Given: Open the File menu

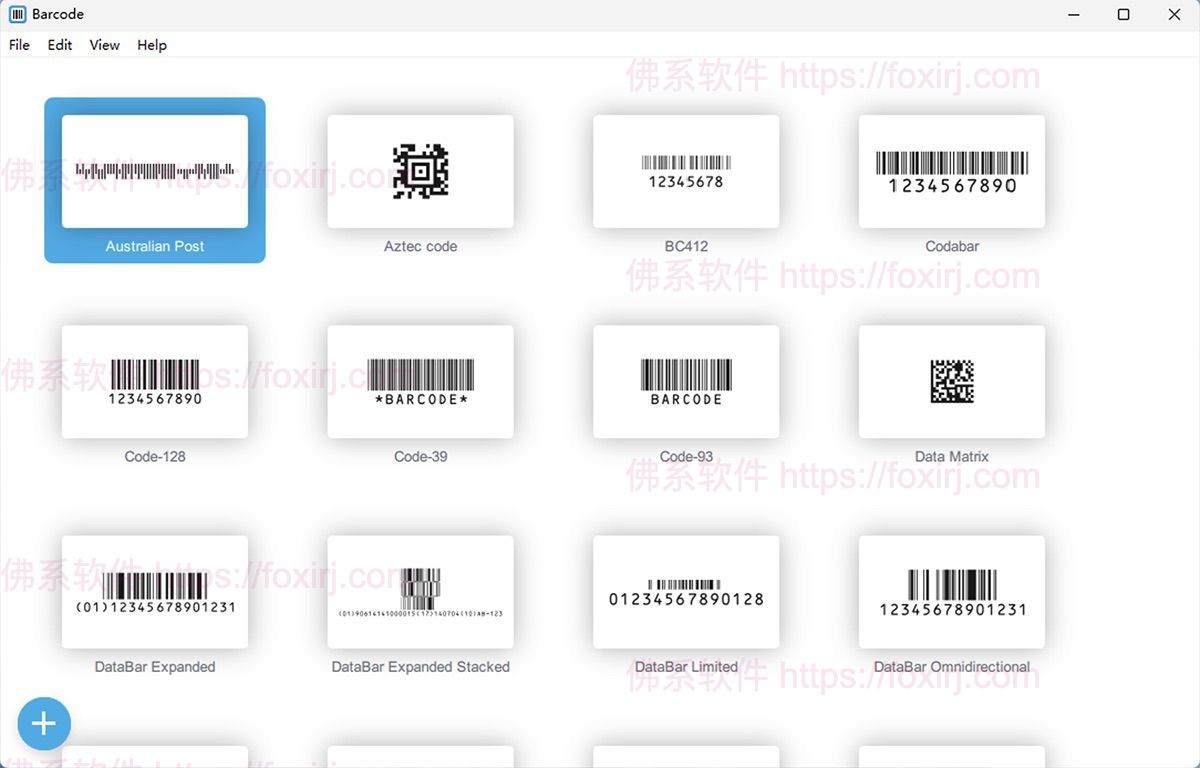Looking at the screenshot, I should click(x=19, y=45).
